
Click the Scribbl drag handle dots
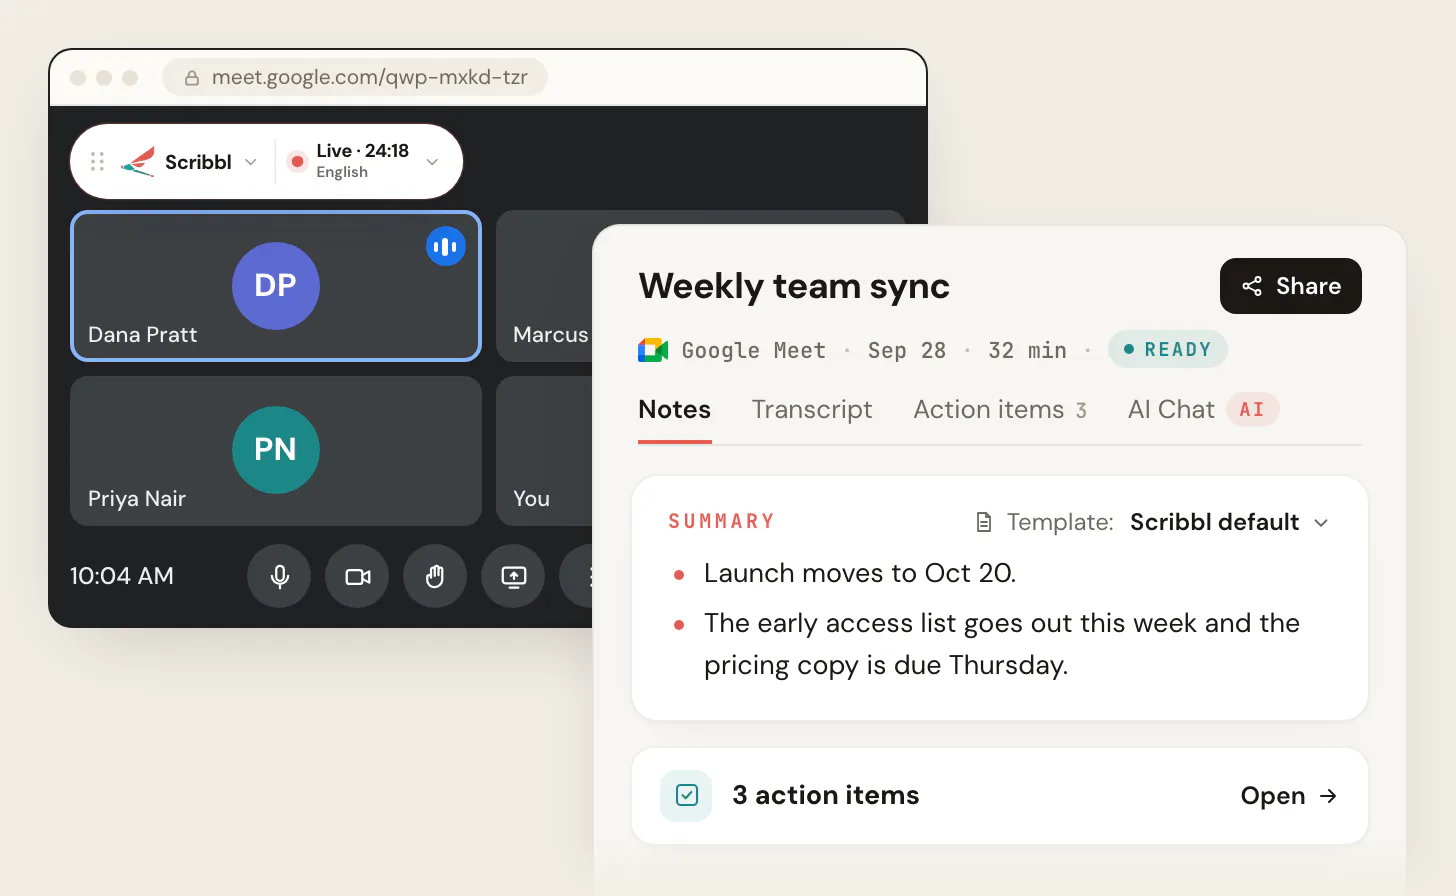tap(97, 161)
